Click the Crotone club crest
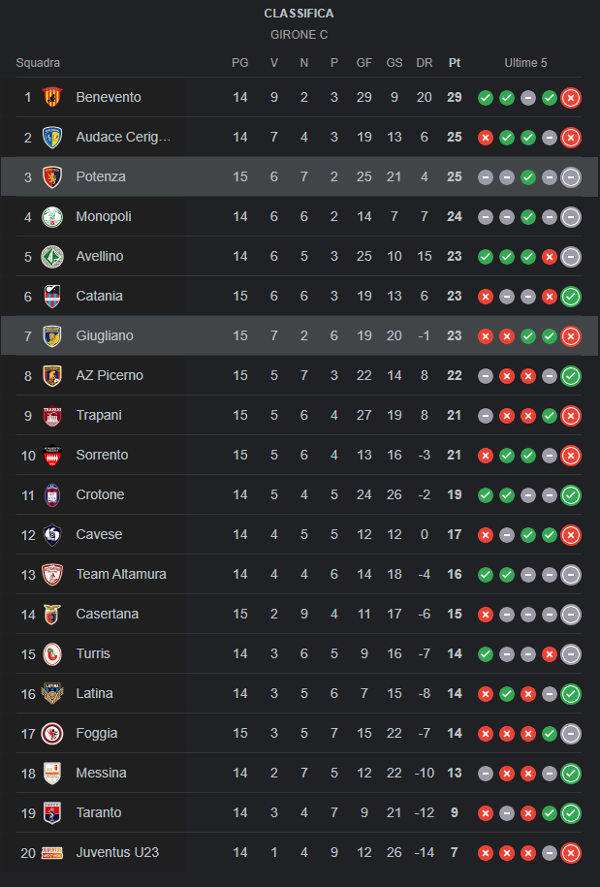This screenshot has width=600, height=887. (x=52, y=495)
